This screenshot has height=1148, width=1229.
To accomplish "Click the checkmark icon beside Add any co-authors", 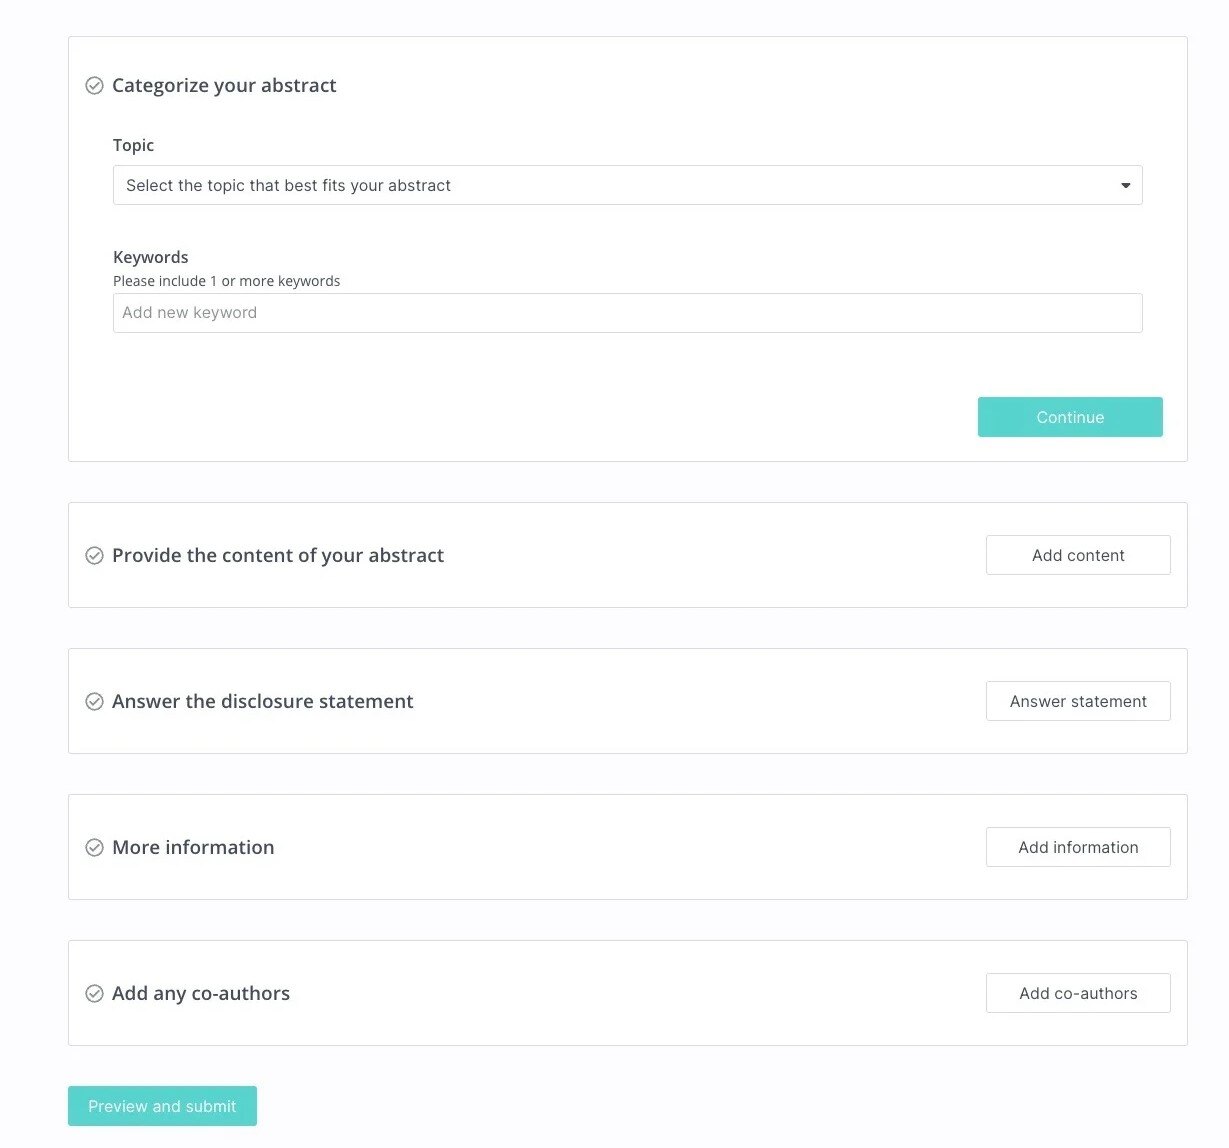I will coord(94,994).
